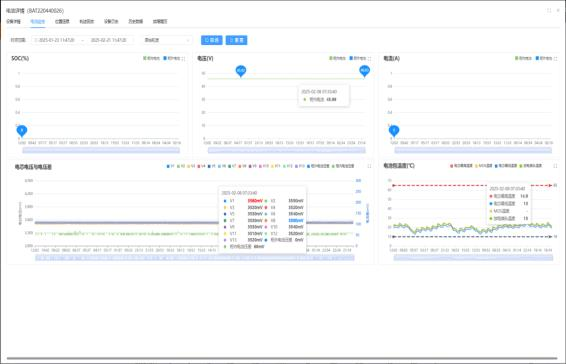Toggle the V7 series in the cell voltage legend
566x364 pixels.
(232, 166)
